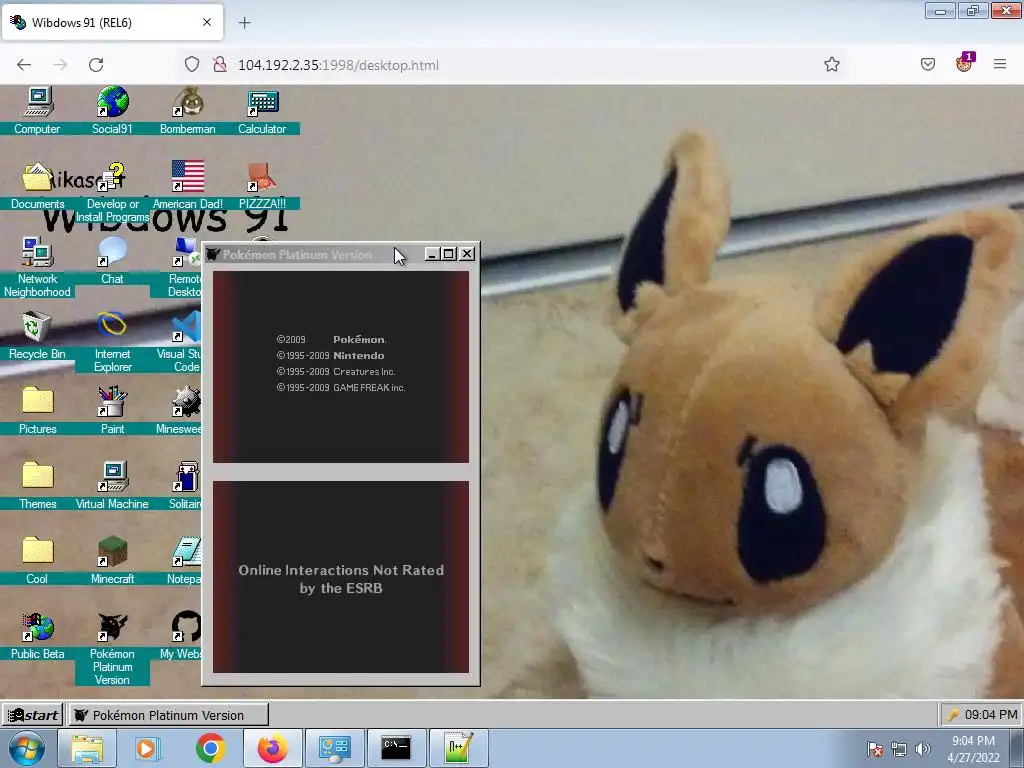This screenshot has height=768, width=1024.
Task: Go back in browser history
Action: pos(24,65)
